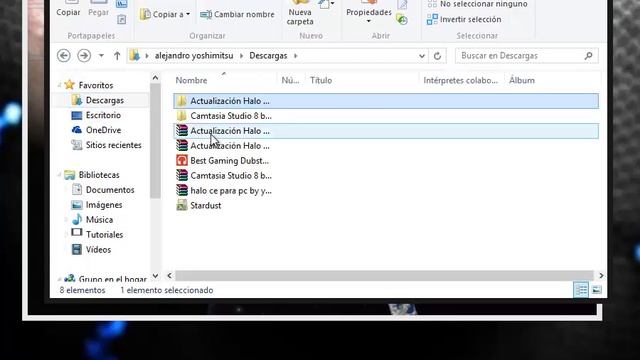Select the Bibliotecas icon
The image size is (640, 360).
point(70,175)
